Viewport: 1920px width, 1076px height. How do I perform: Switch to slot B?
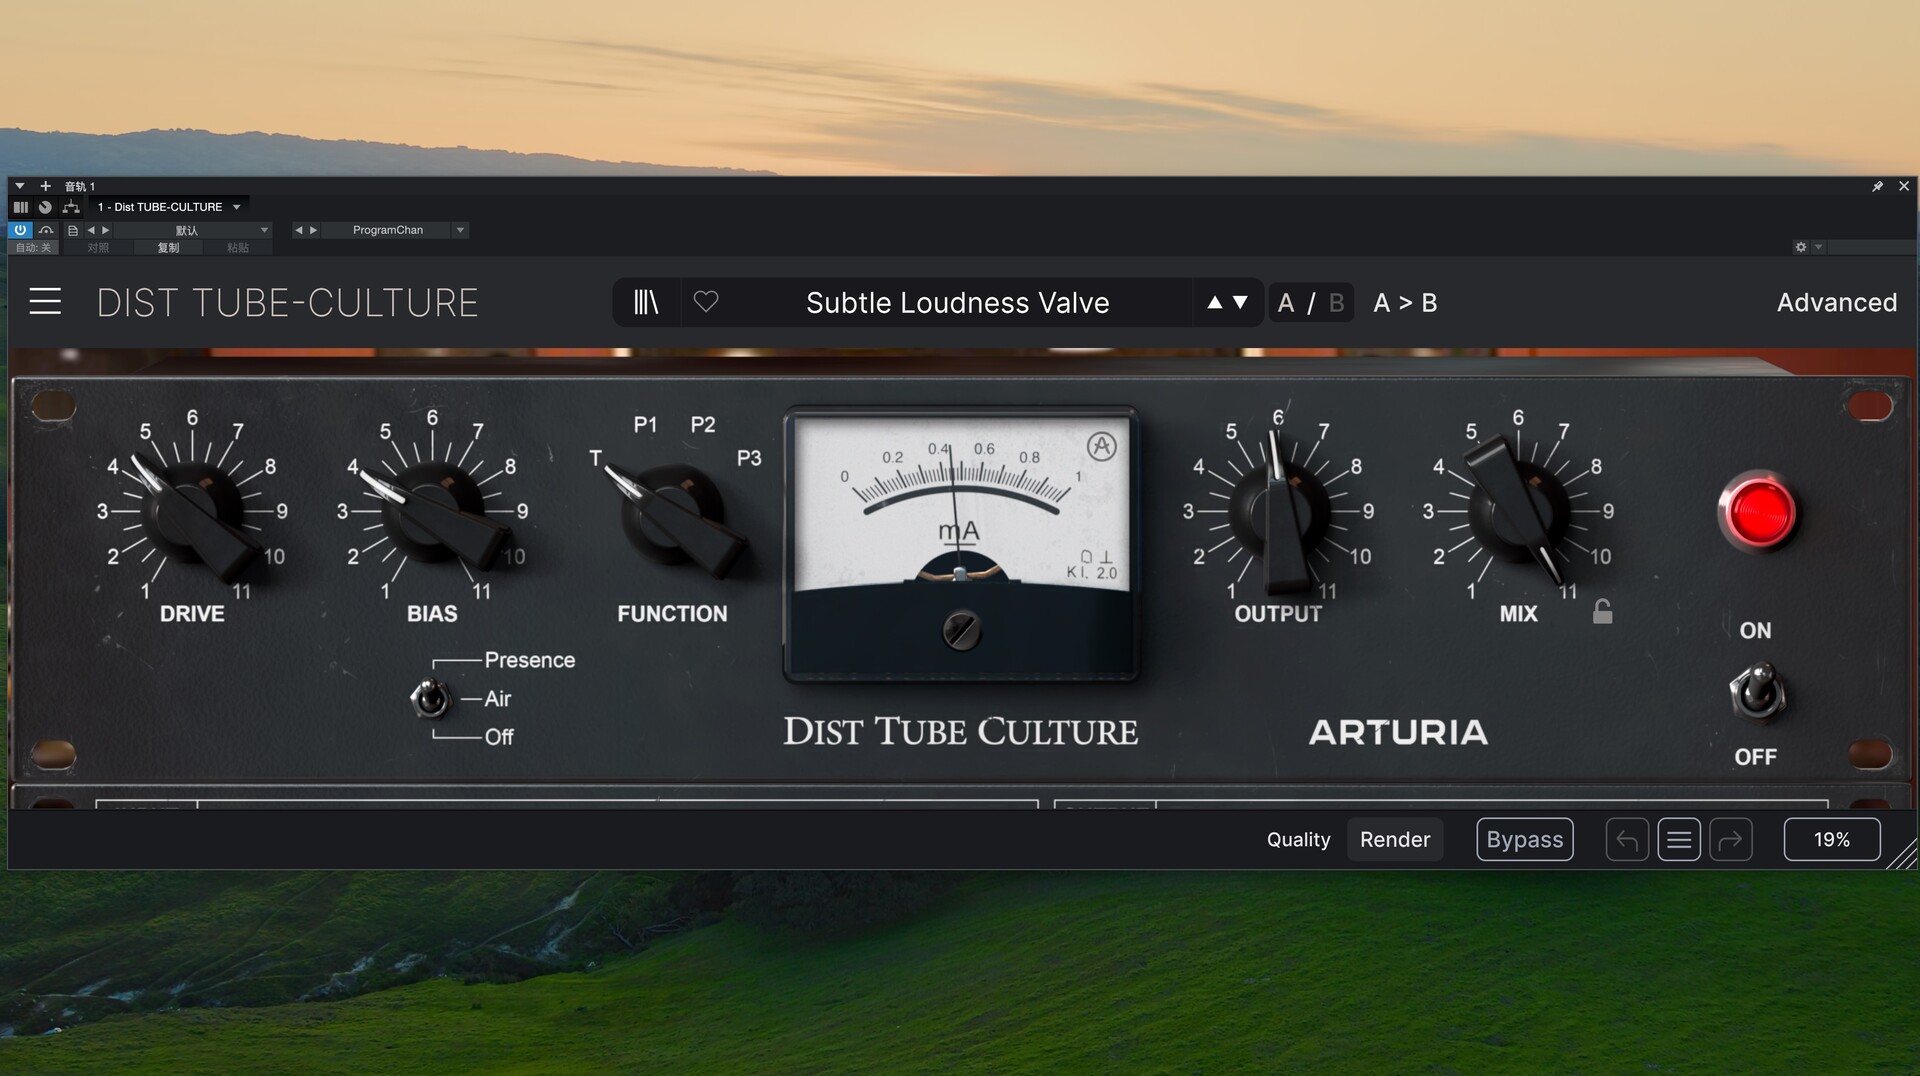(x=1336, y=303)
